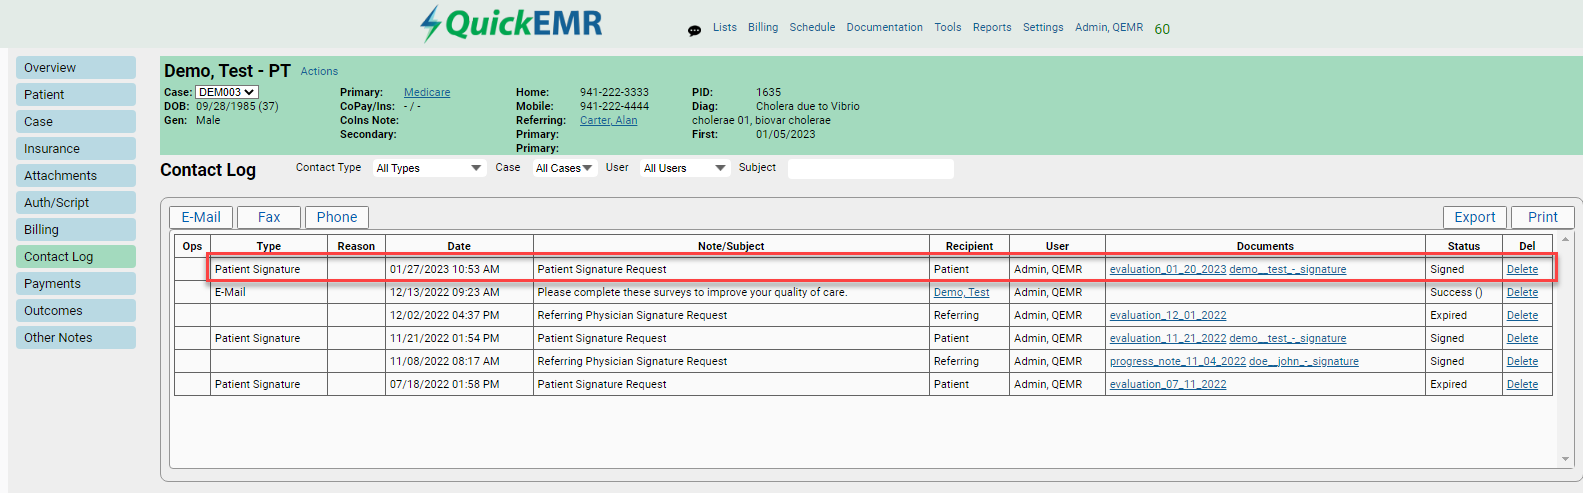The width and height of the screenshot is (1583, 493).
Task: Click the Phone button
Action: tap(337, 217)
